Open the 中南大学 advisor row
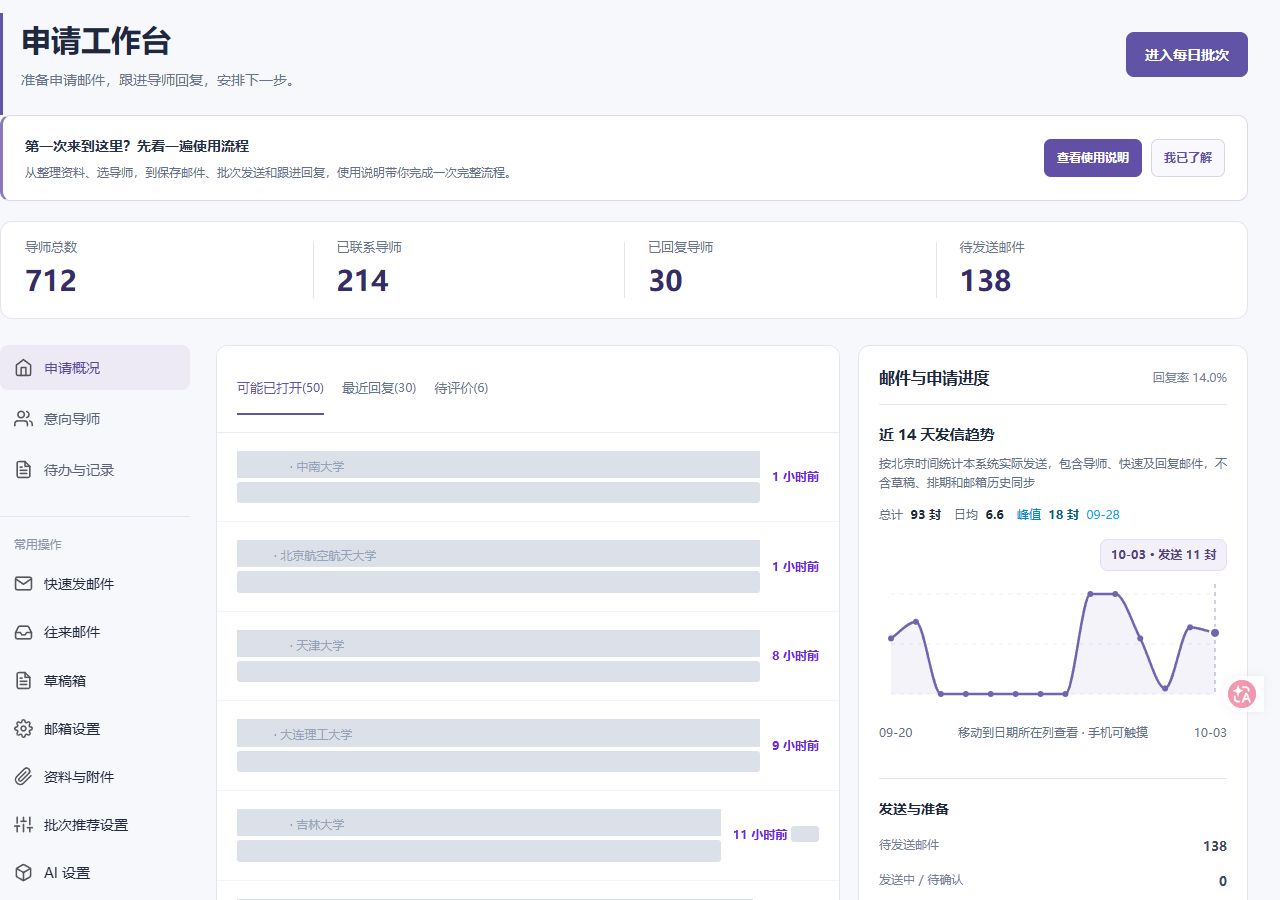Viewport: 1280px width, 900px height. (528, 477)
